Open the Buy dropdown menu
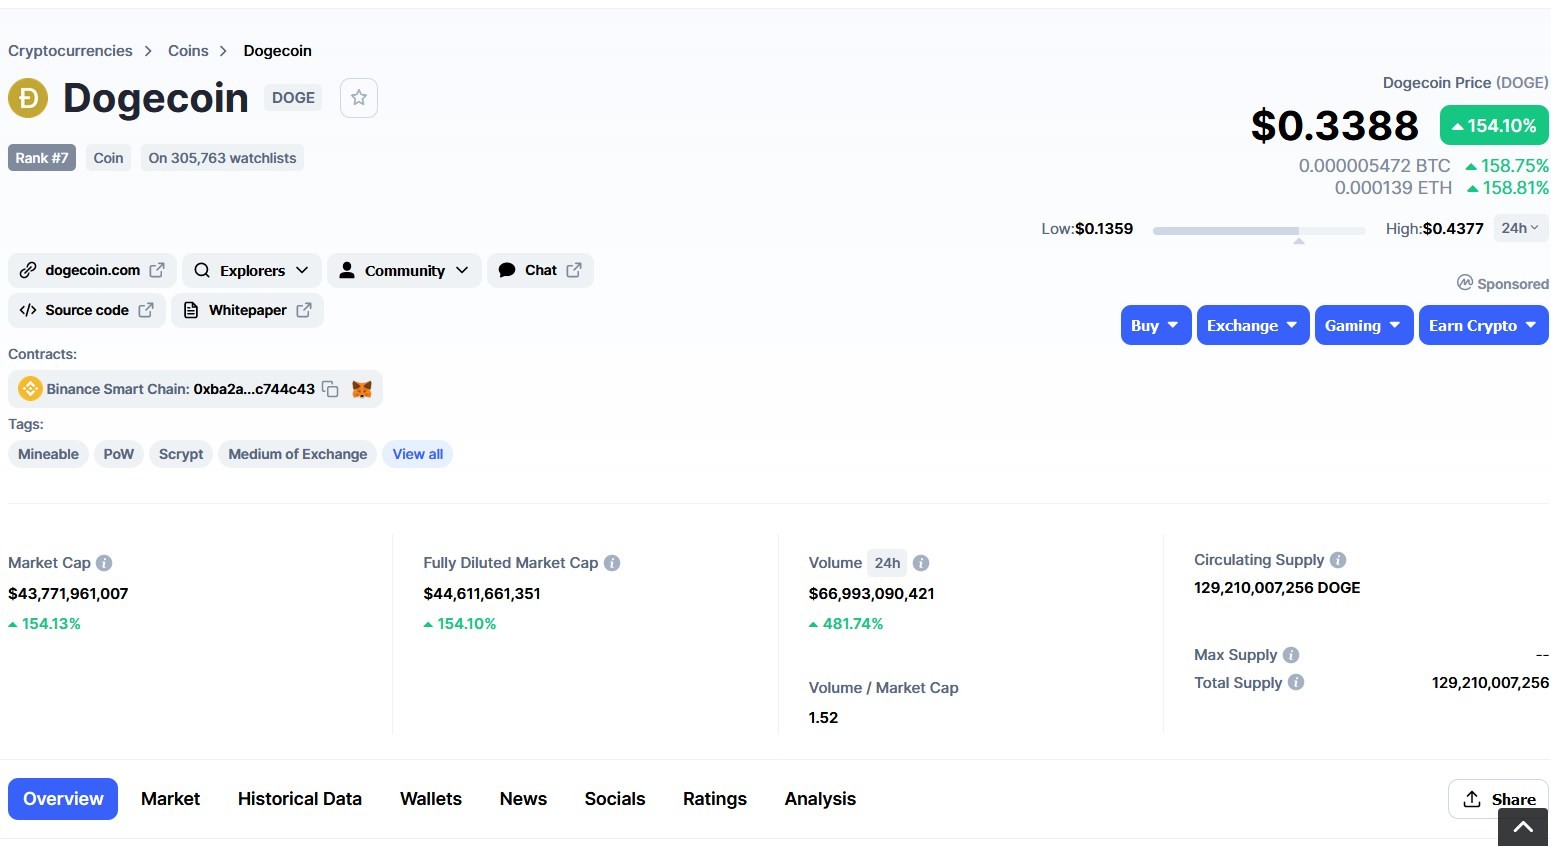Screen dimensions: 1551x846 pyautogui.click(x=1156, y=325)
